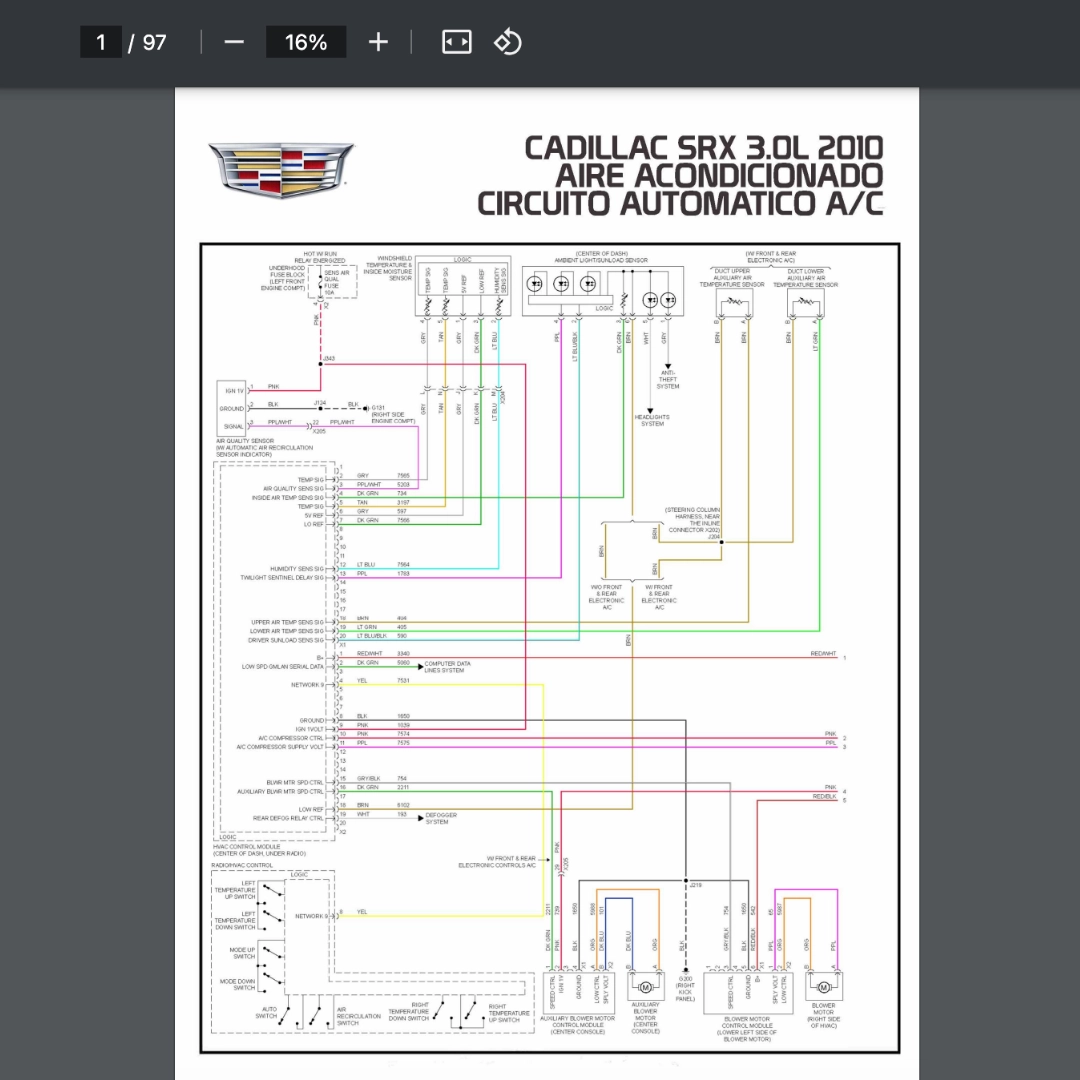This screenshot has width=1080, height=1080.
Task: Rotate the document with the rotate icon
Action: [508, 42]
